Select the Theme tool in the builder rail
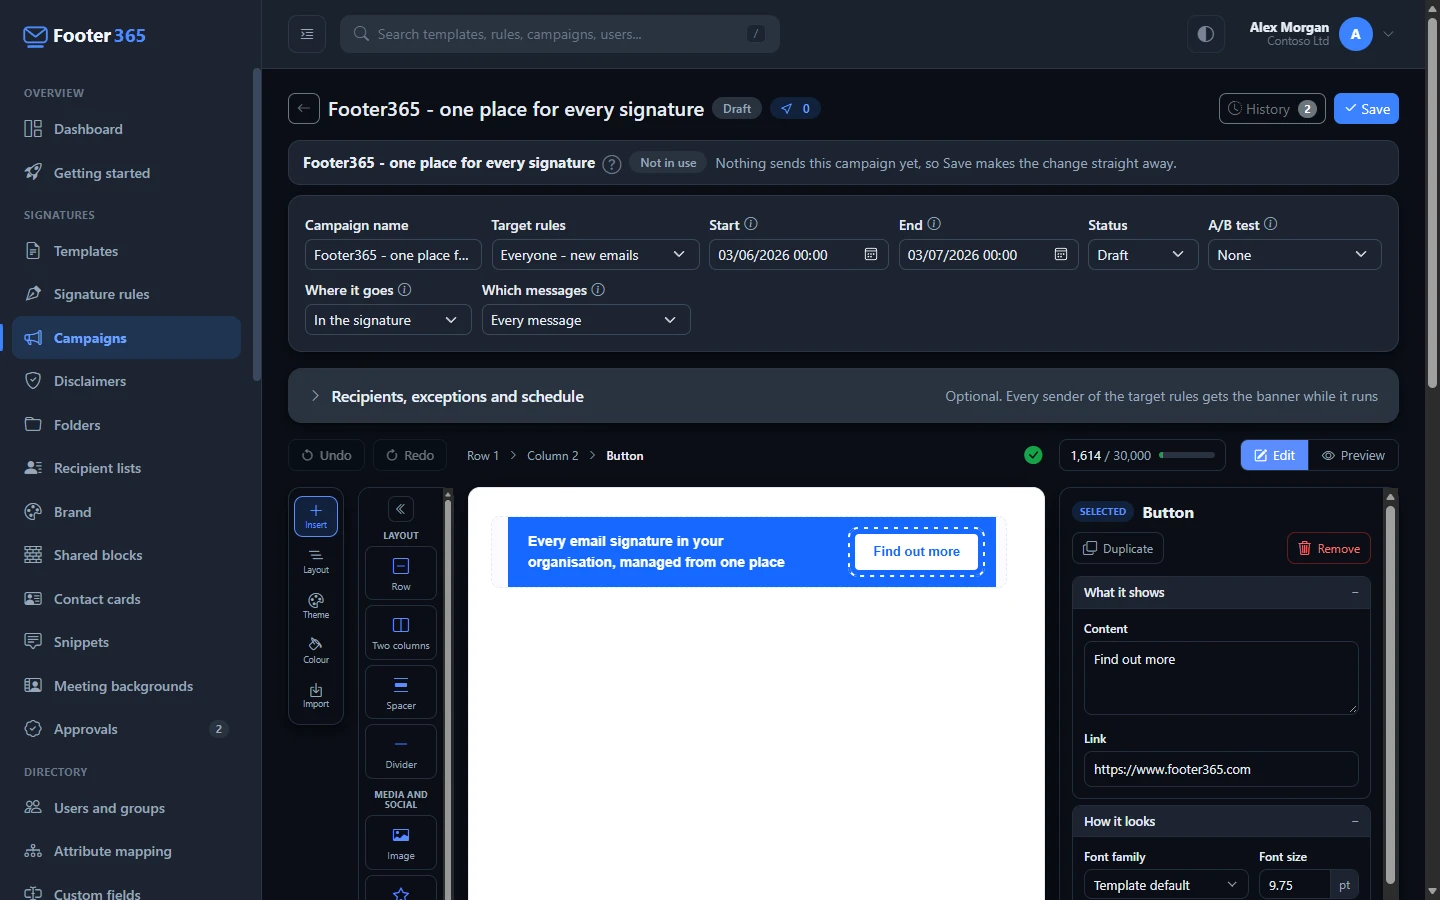Image resolution: width=1440 pixels, height=900 pixels. click(316, 606)
